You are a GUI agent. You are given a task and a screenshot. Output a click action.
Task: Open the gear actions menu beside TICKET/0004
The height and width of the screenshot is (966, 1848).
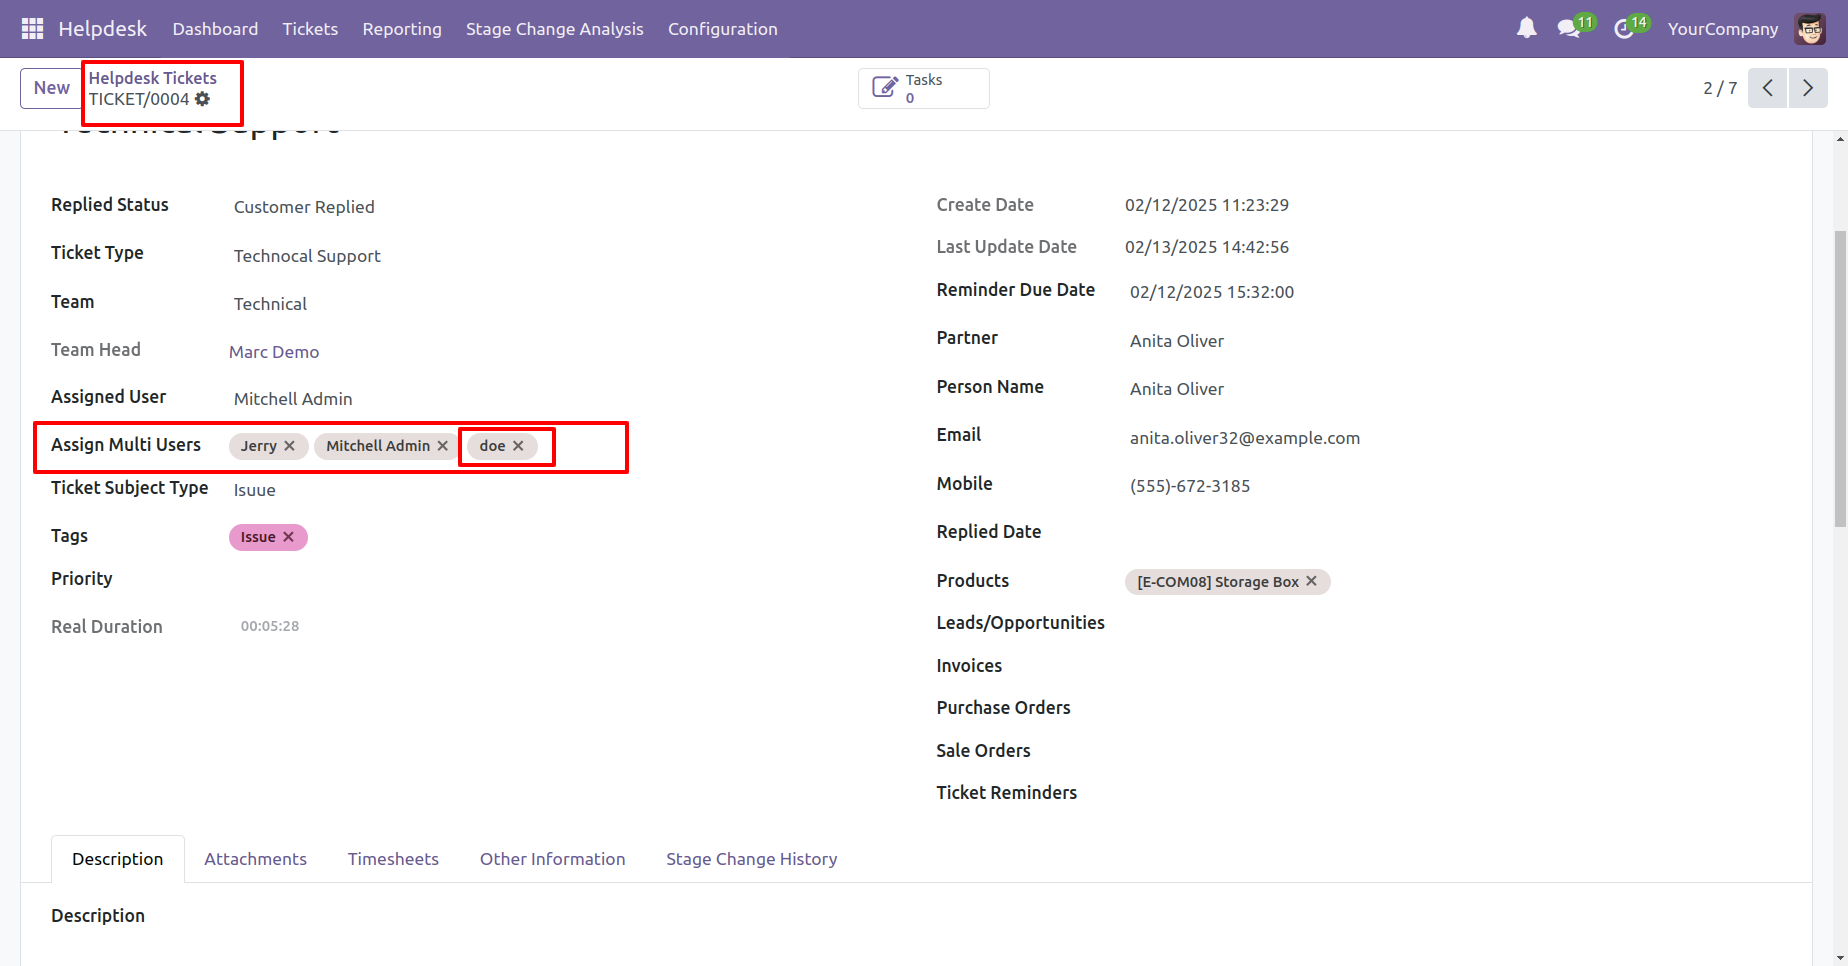pyautogui.click(x=203, y=99)
